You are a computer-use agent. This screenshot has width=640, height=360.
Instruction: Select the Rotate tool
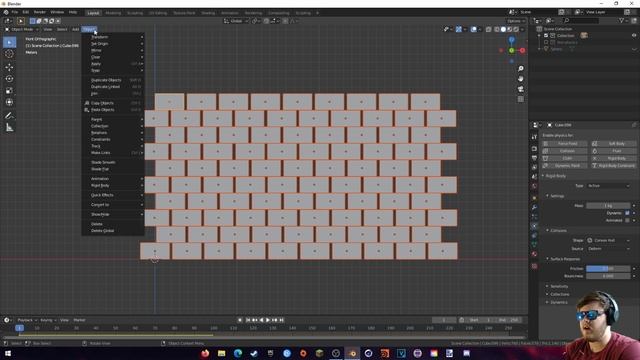click(9, 79)
